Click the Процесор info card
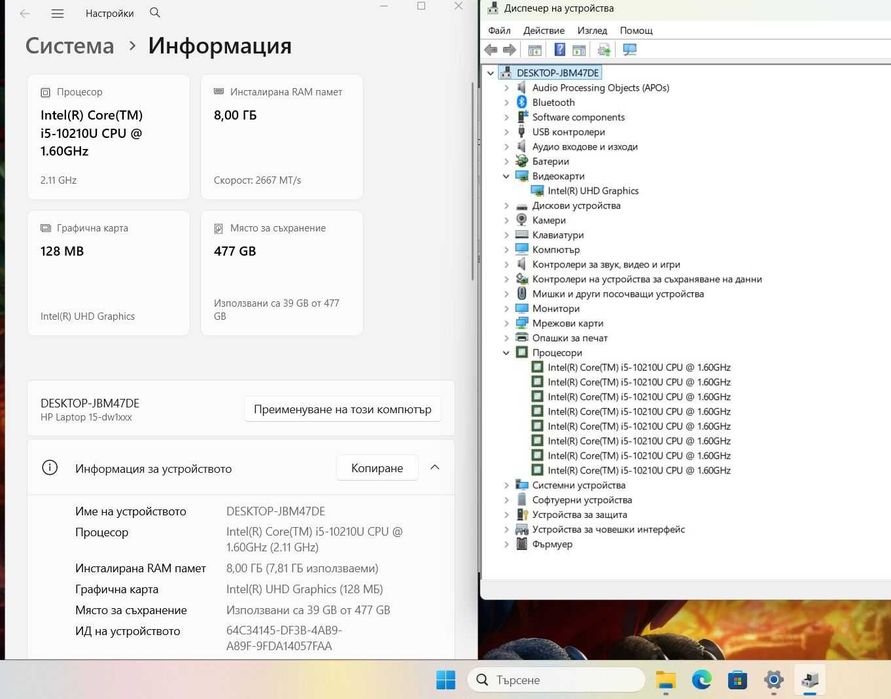This screenshot has width=891, height=699. click(x=109, y=137)
